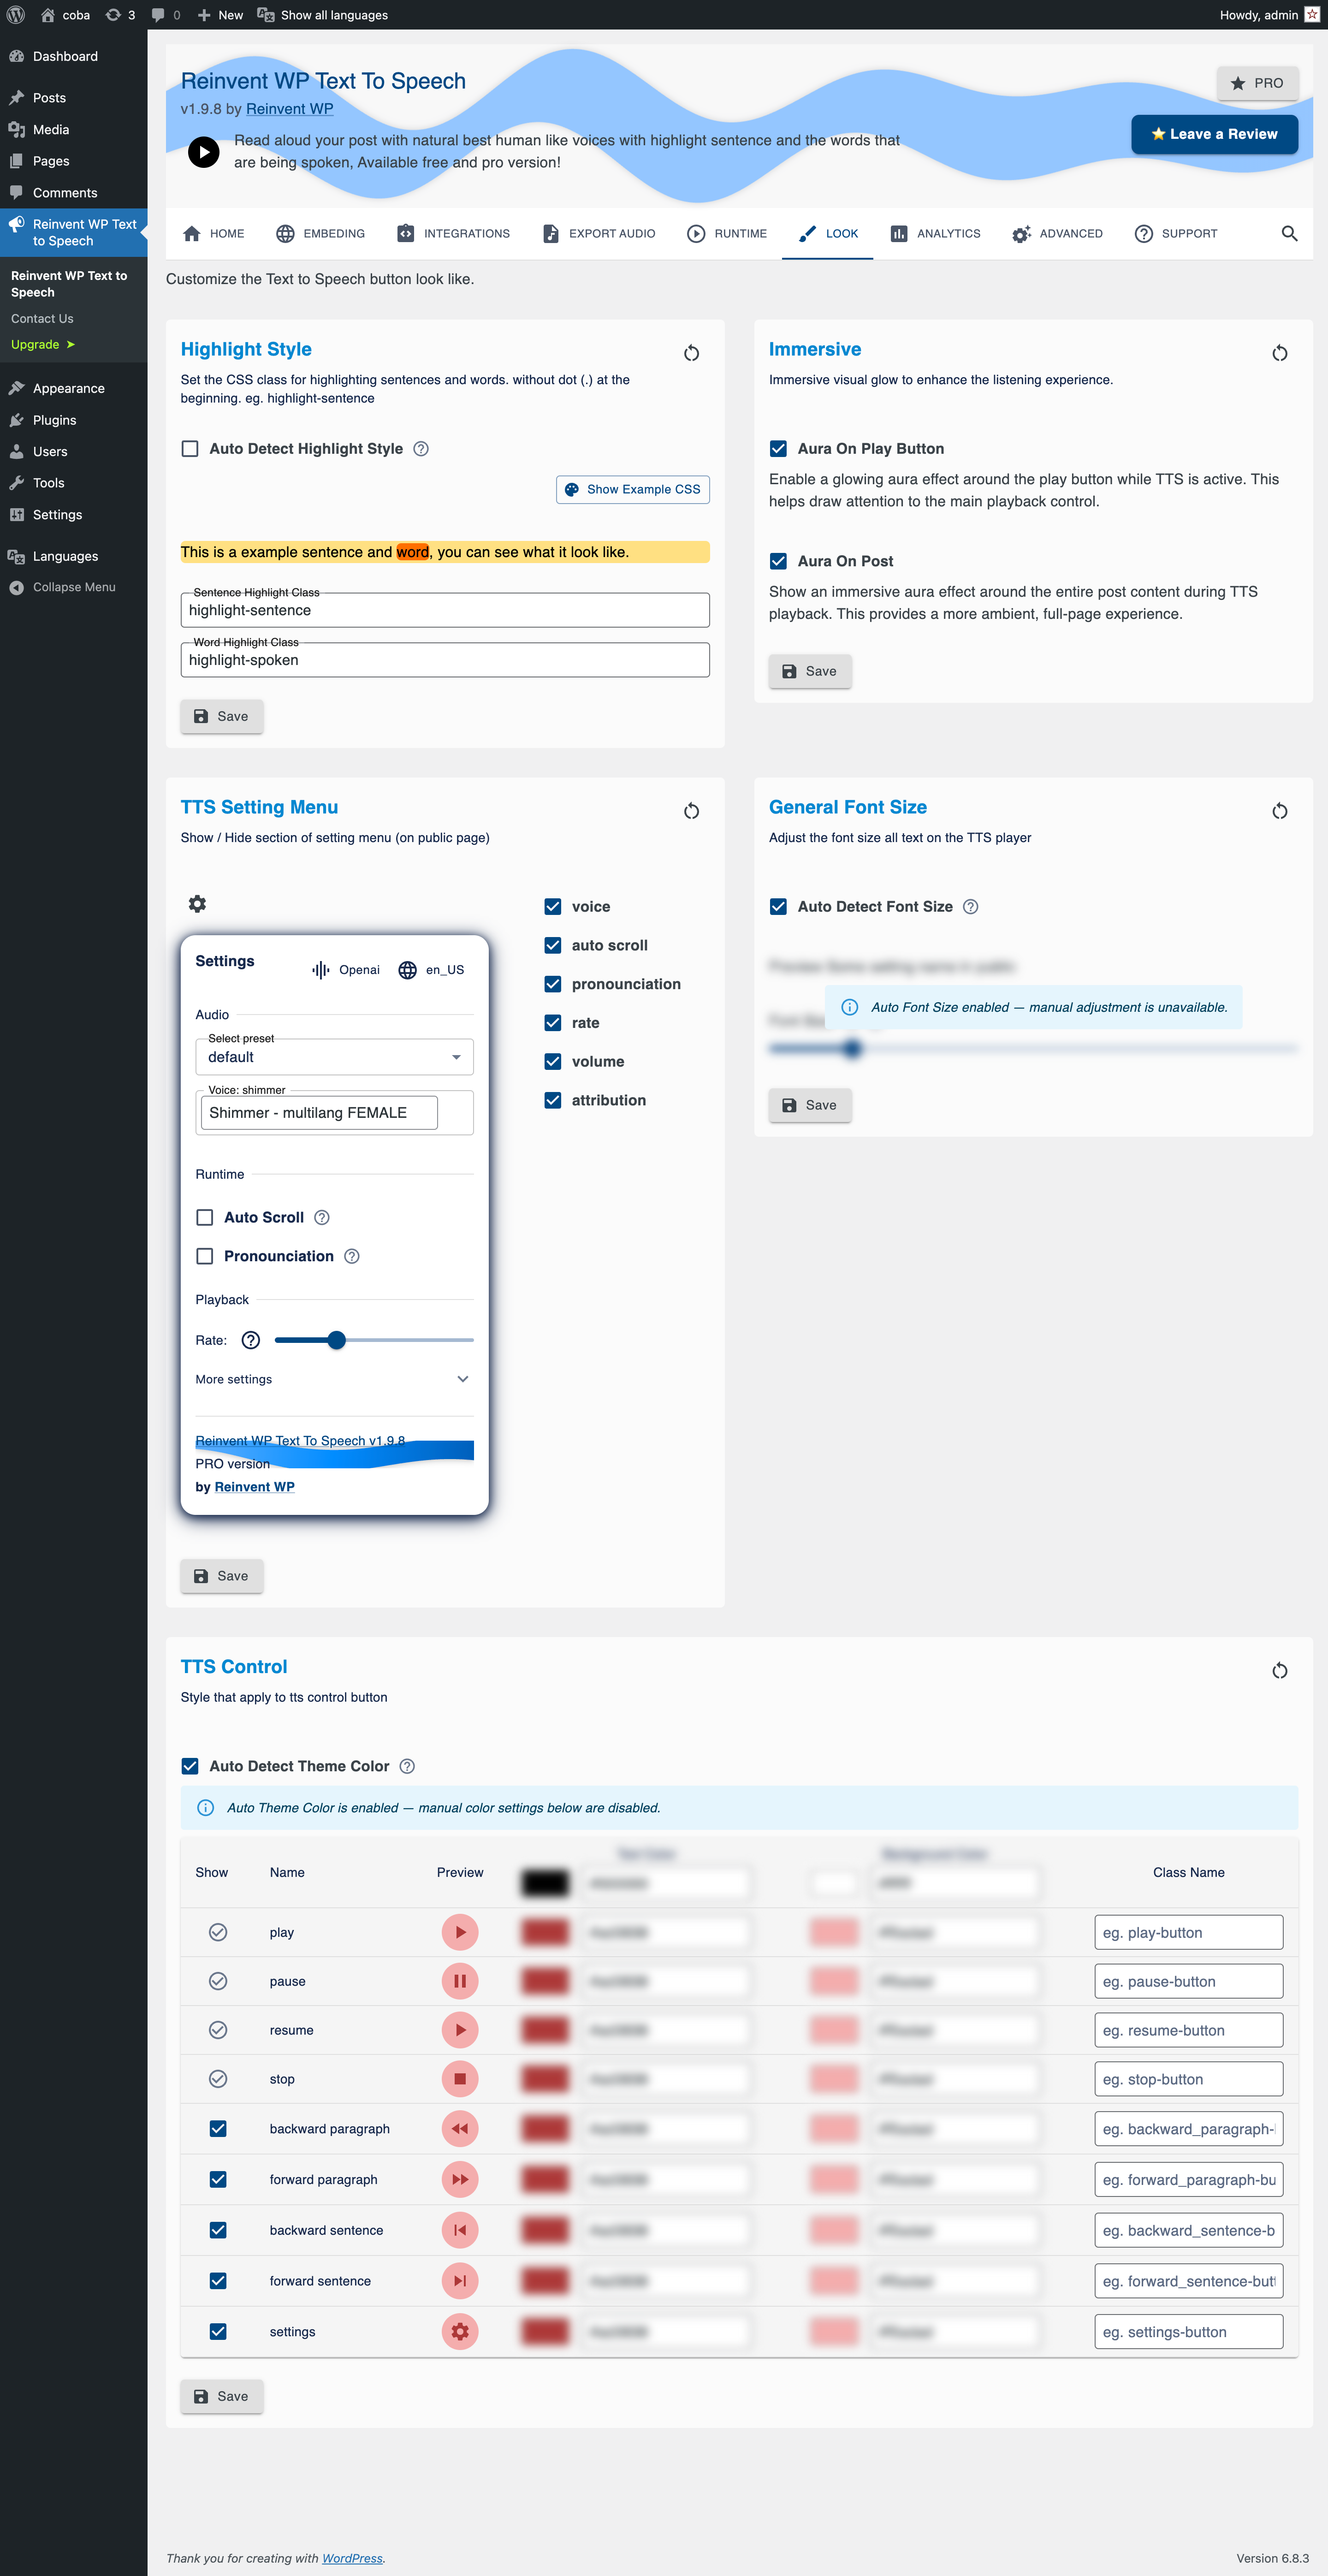Screen dimensions: 1328x2576
Task: Click the settings gear icon above the Settings preview
Action: [197, 903]
